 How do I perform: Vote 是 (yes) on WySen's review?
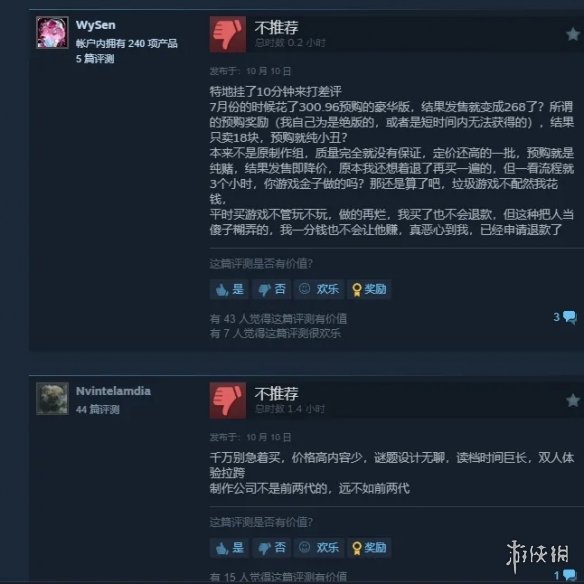tap(229, 289)
